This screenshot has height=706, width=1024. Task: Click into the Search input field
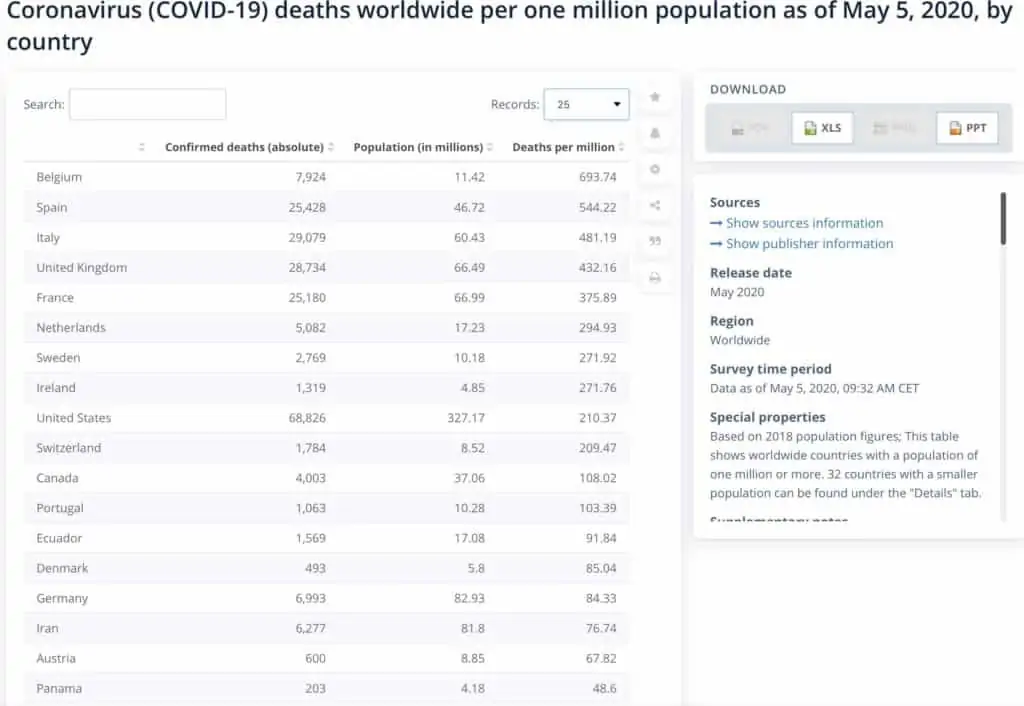148,104
